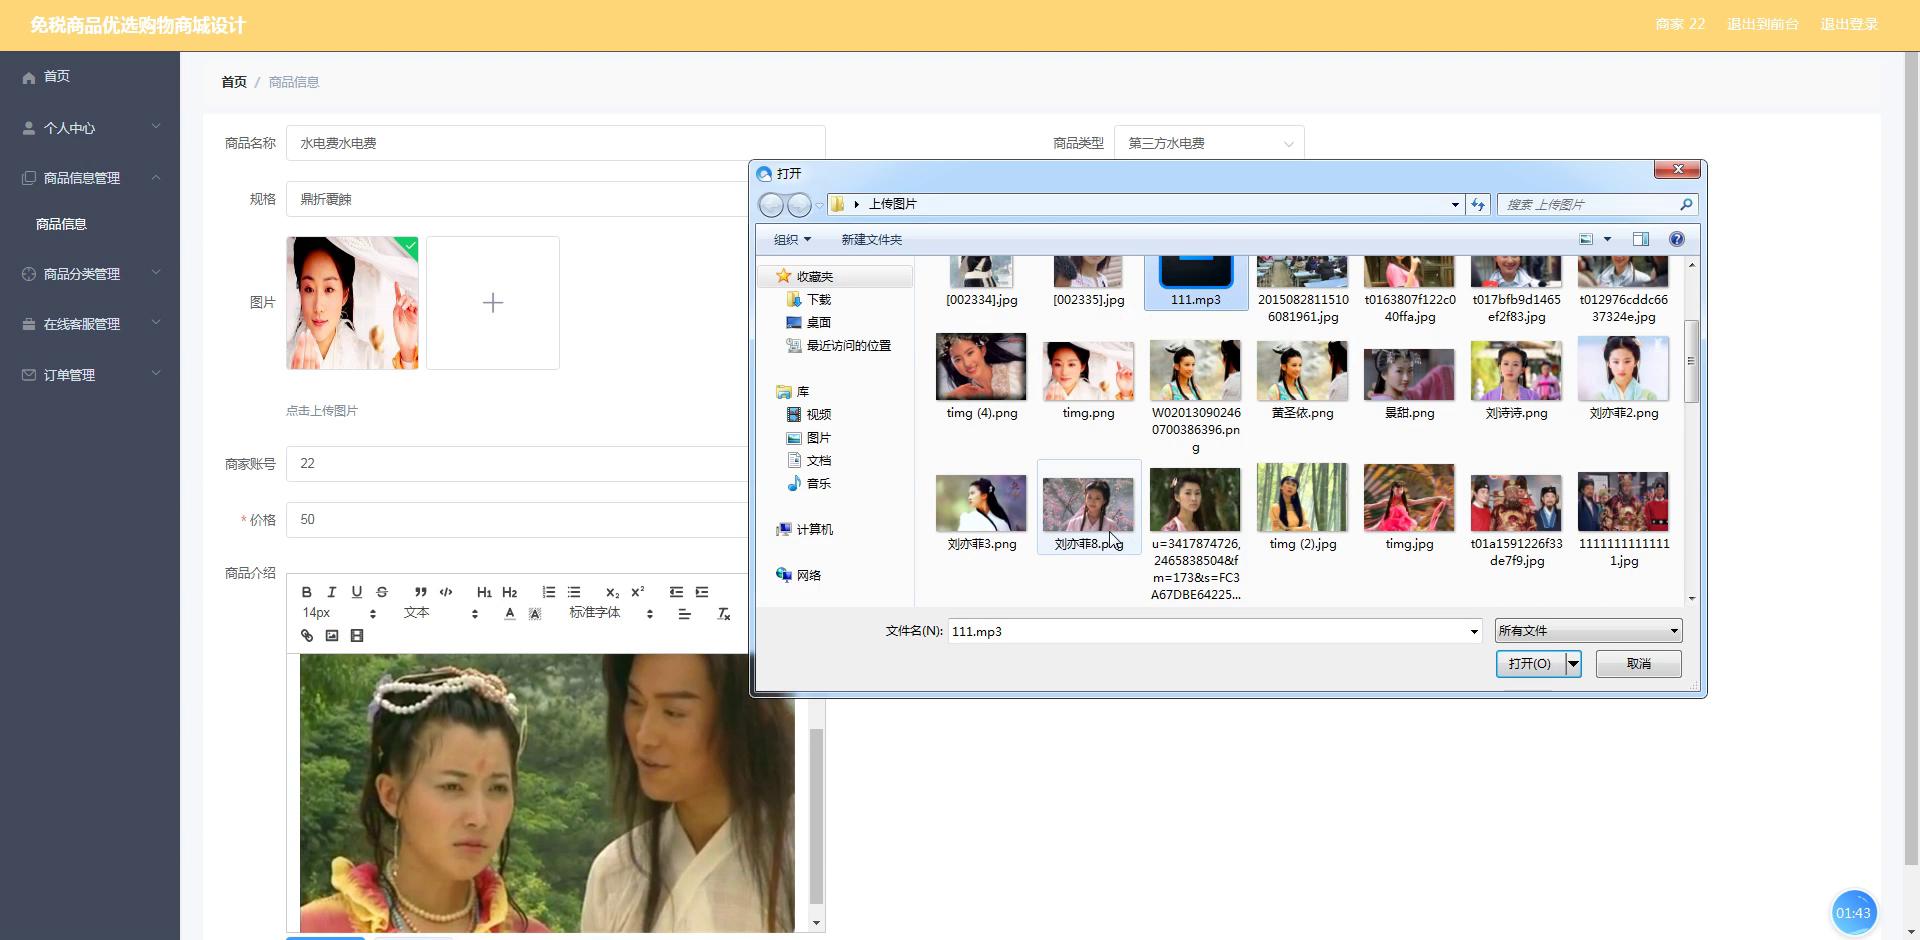Insert a blockquote in the editor
The width and height of the screenshot is (1920, 940).
pyautogui.click(x=421, y=592)
